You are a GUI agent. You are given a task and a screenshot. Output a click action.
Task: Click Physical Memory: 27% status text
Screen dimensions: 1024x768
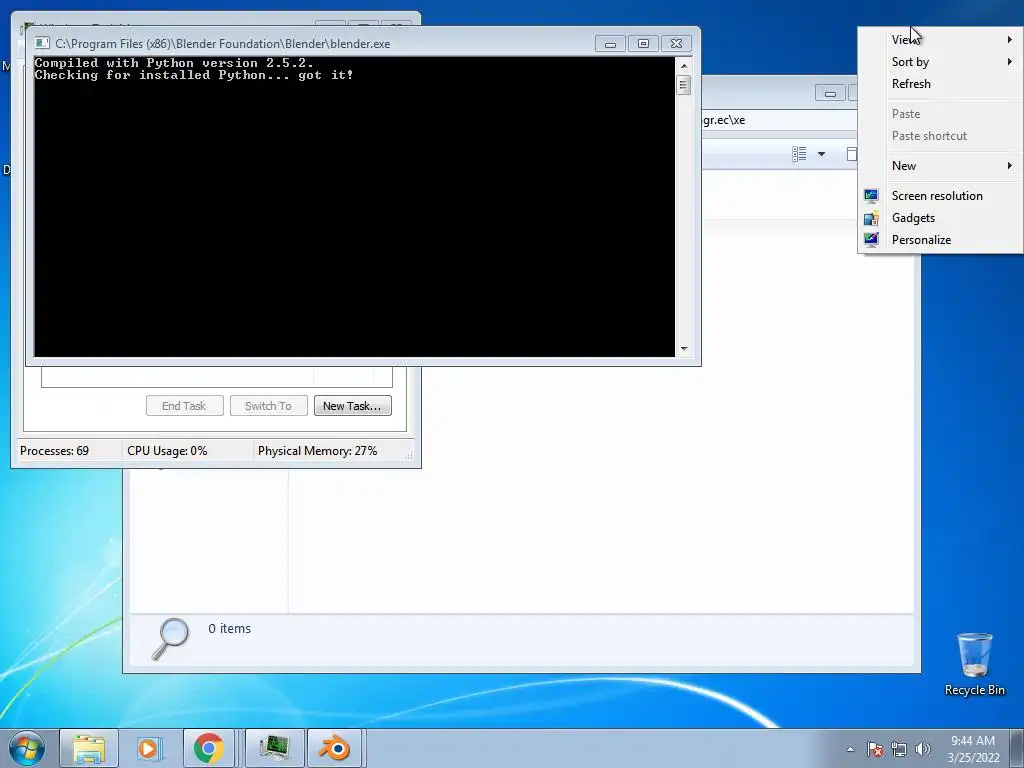317,451
